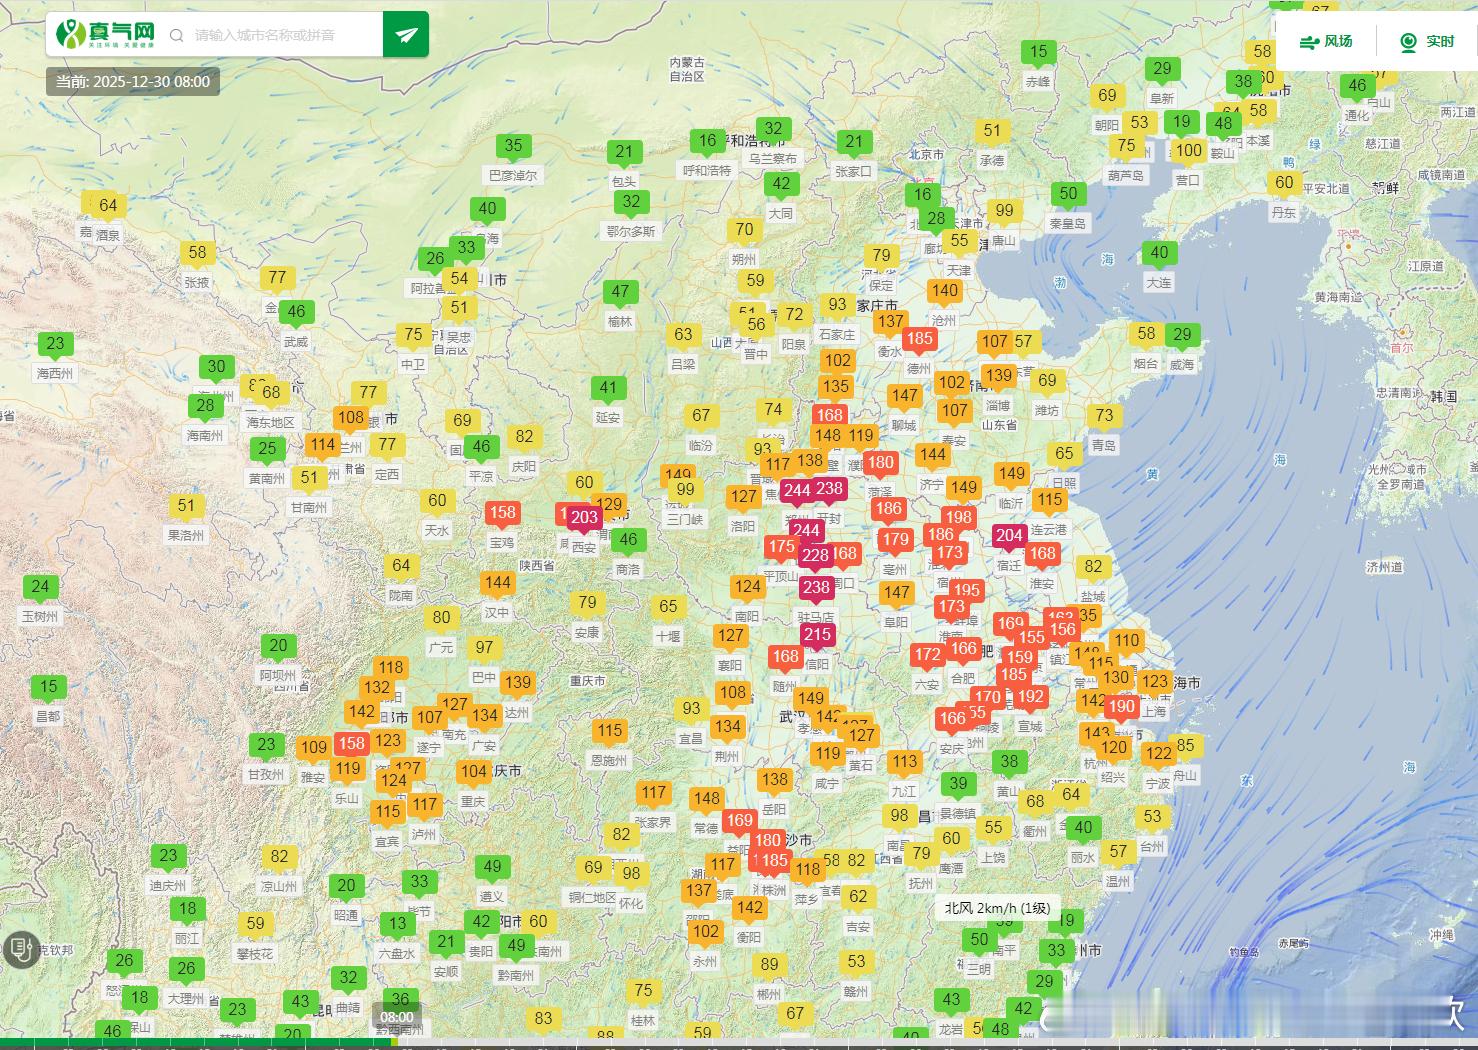Click the 岳阳 AQI 138 marker
1478x1050 pixels.
775,782
